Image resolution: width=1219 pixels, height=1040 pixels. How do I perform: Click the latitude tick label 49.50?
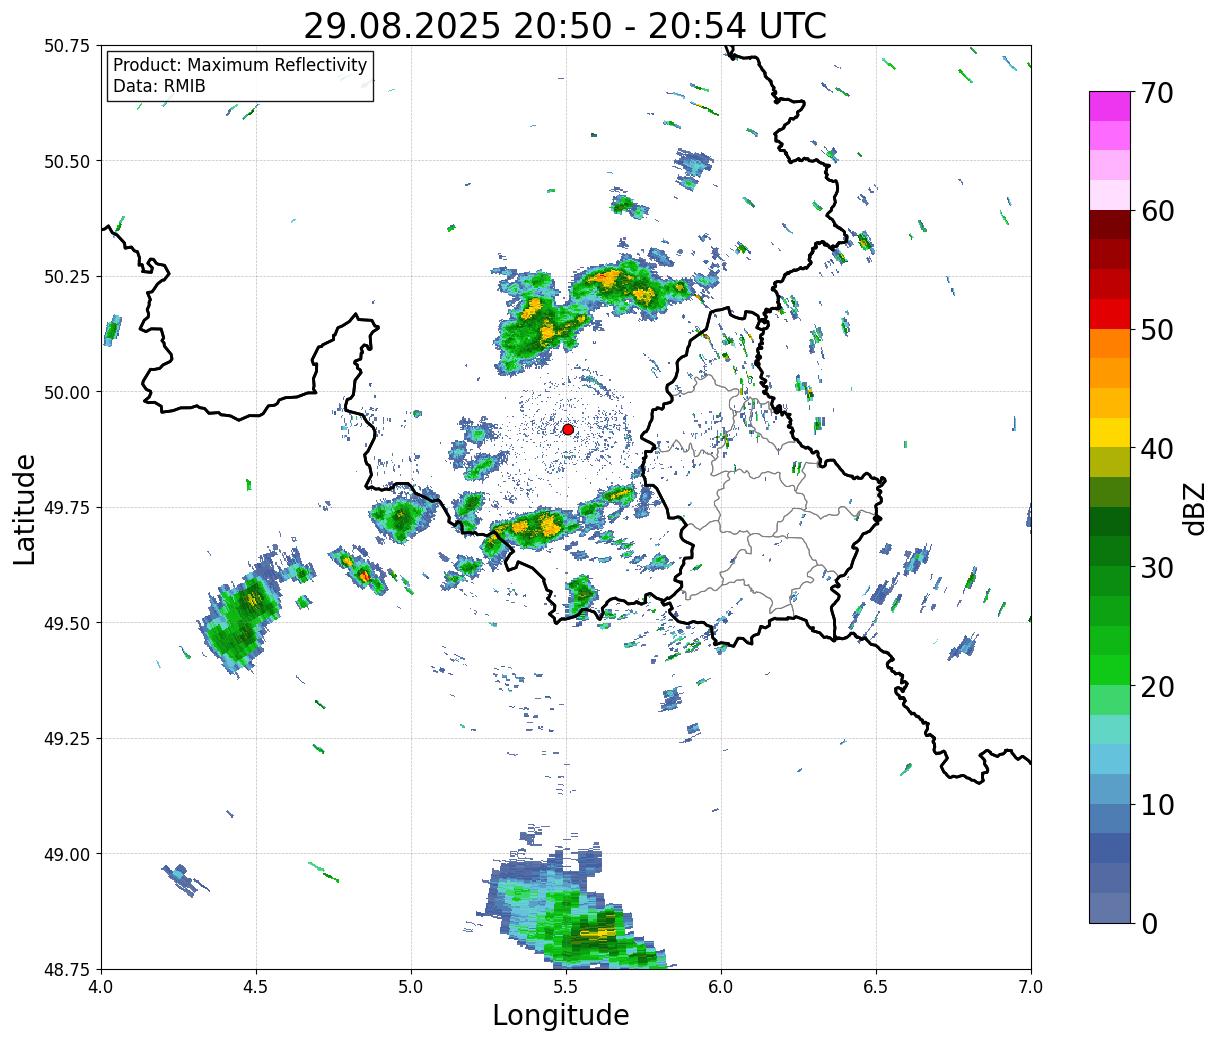click(x=67, y=623)
